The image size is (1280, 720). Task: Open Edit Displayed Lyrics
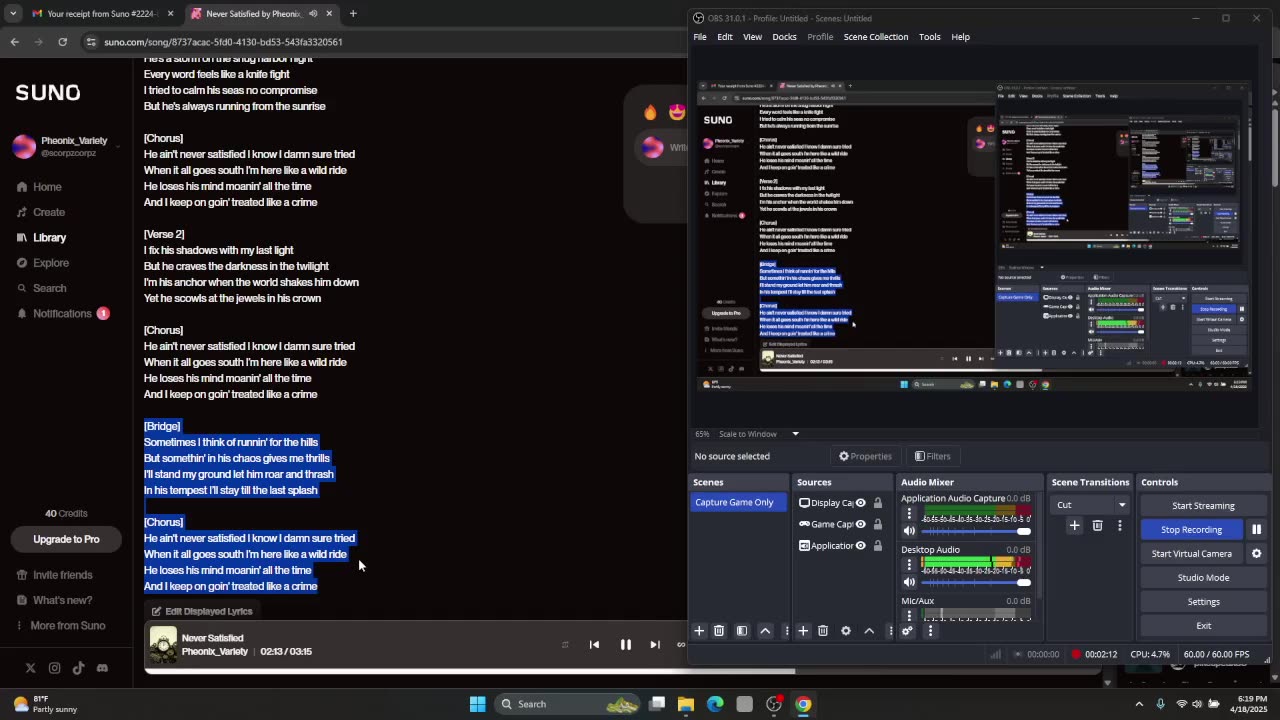202,611
